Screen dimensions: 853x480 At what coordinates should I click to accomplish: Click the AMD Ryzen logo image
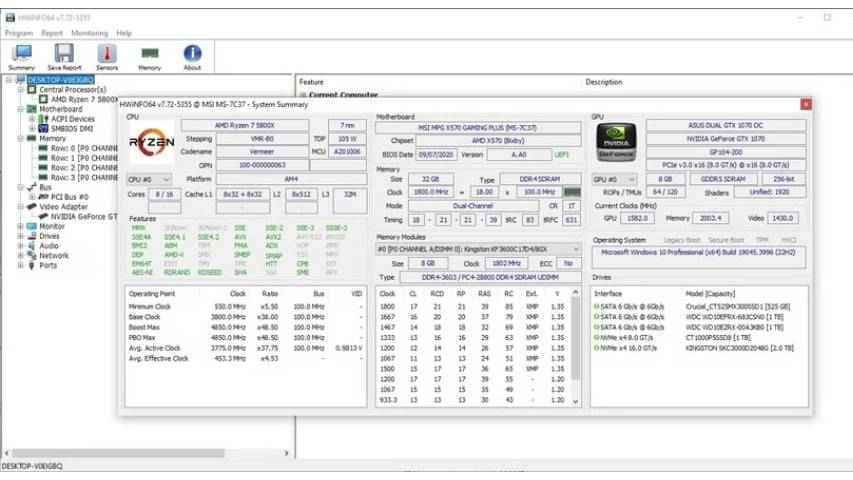pyautogui.click(x=152, y=143)
